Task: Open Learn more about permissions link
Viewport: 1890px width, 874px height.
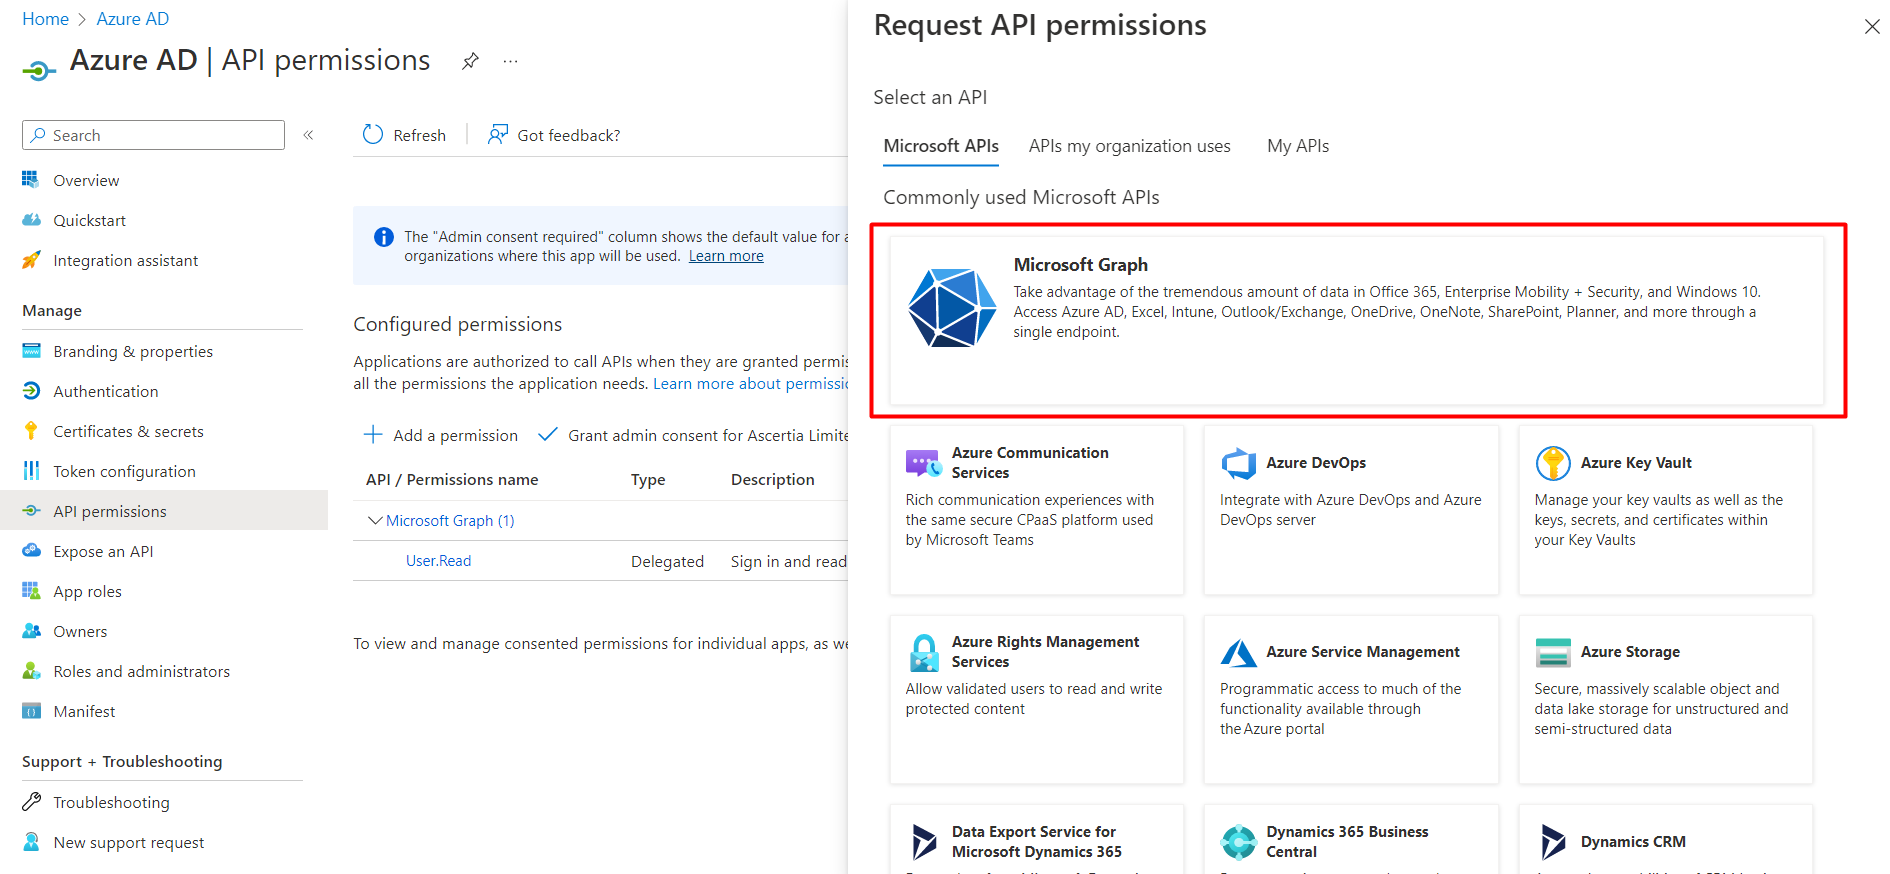Action: point(751,384)
